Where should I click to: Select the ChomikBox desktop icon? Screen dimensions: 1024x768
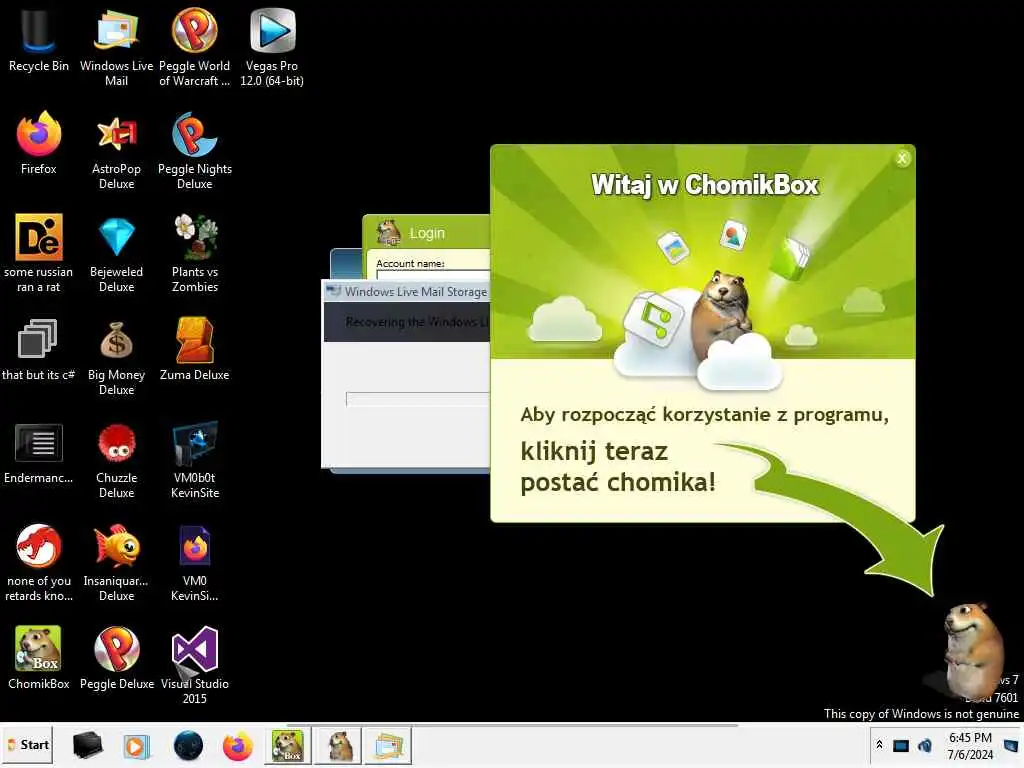tap(39, 658)
